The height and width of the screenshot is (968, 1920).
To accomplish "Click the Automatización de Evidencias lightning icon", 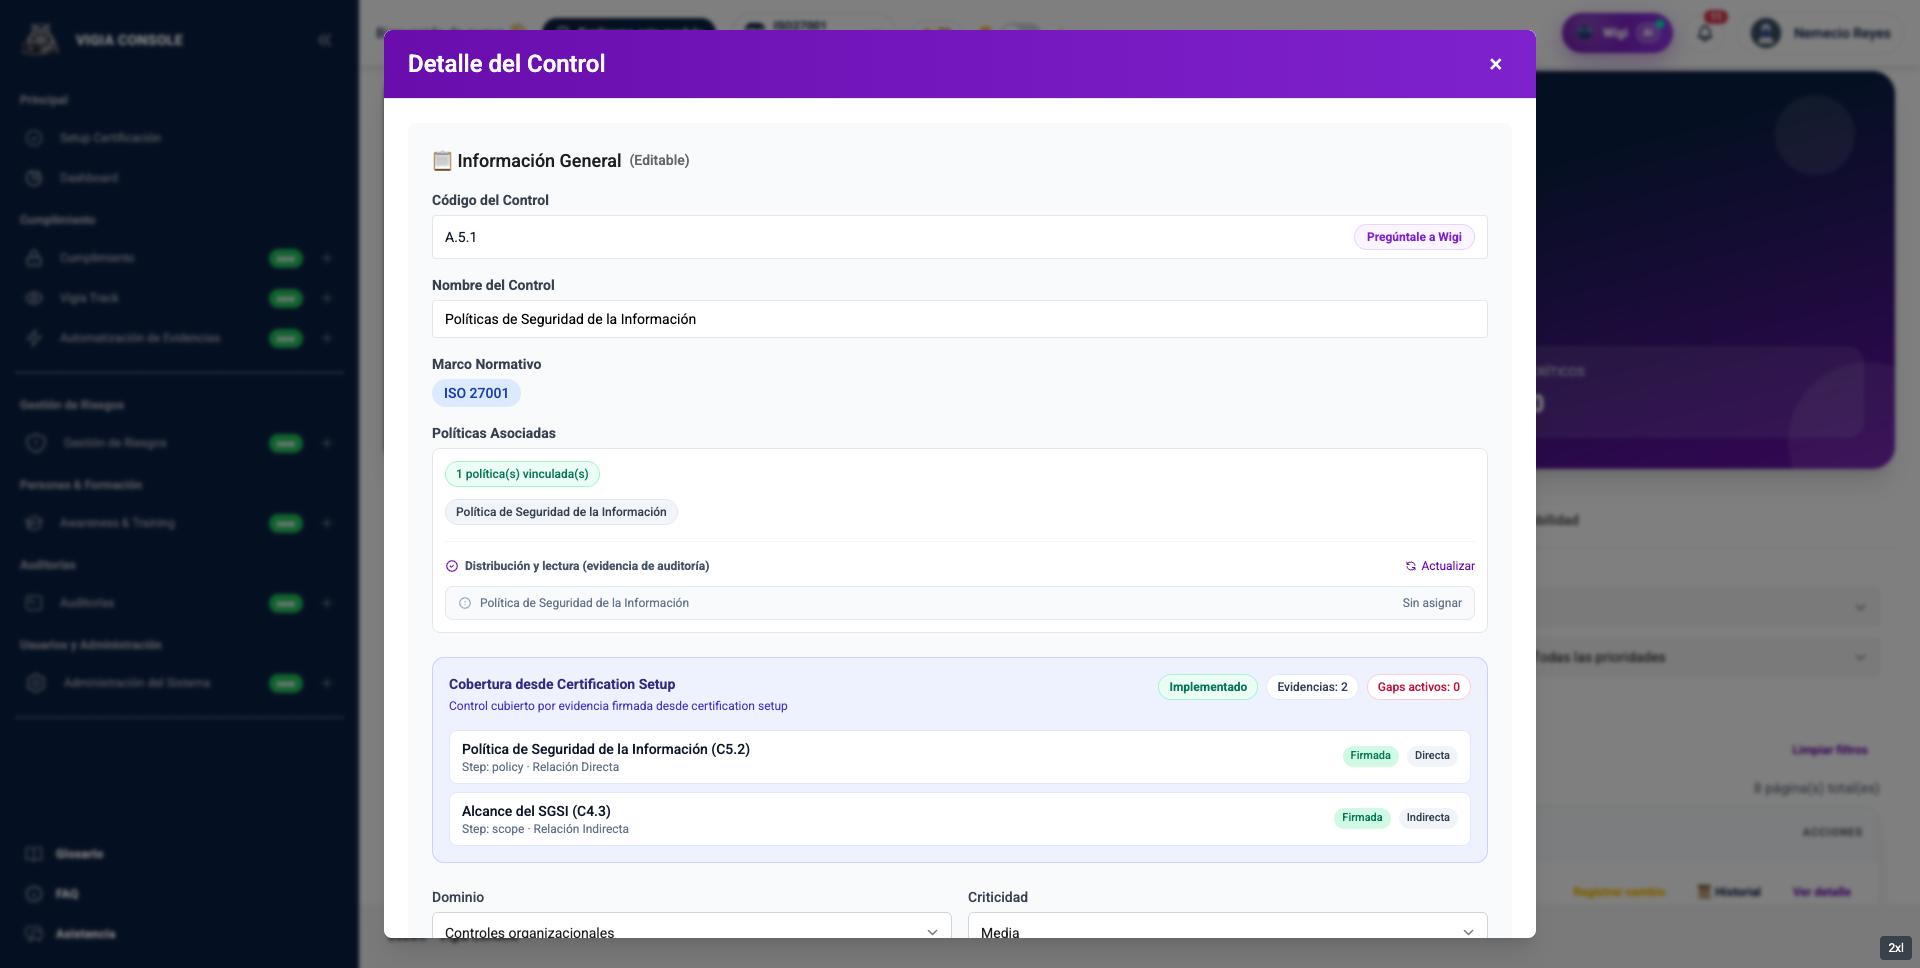I will coord(34,338).
